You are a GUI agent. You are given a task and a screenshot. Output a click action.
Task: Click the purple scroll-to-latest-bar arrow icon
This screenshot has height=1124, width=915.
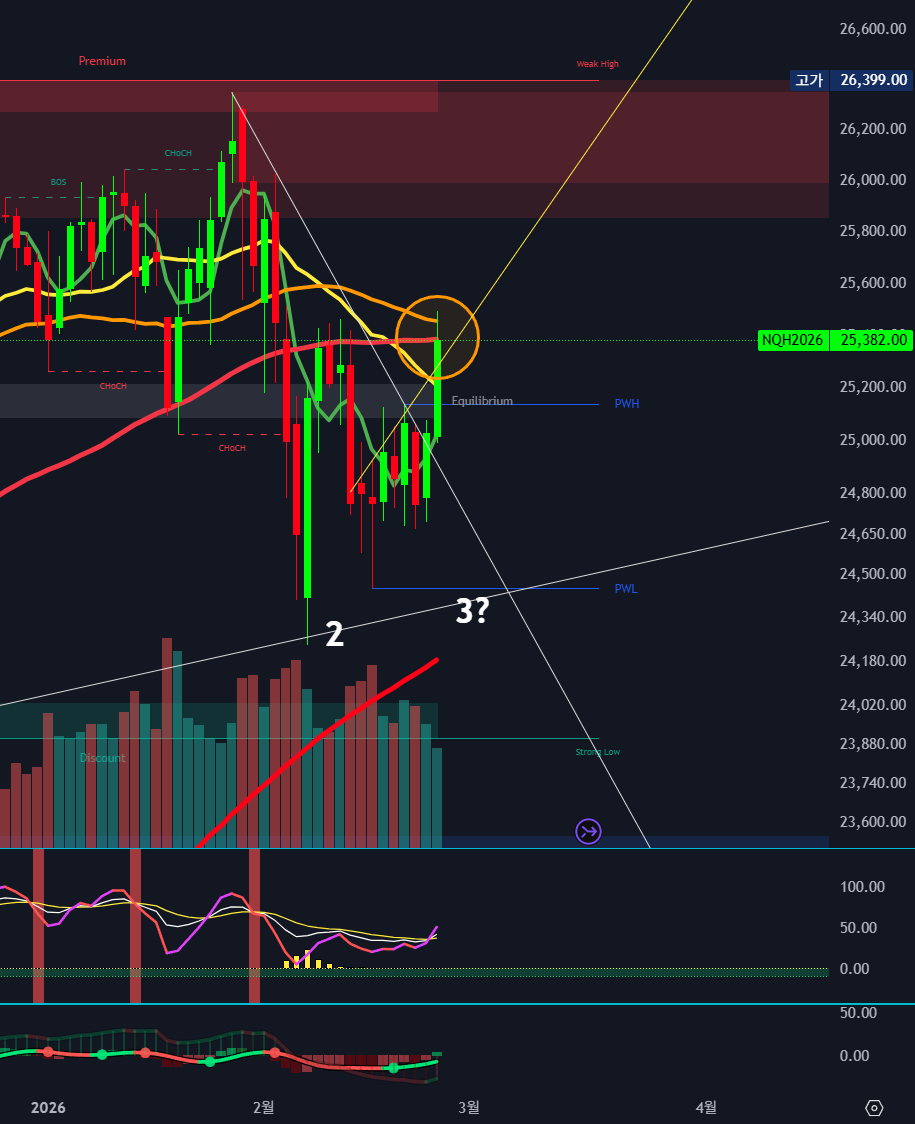coord(588,831)
